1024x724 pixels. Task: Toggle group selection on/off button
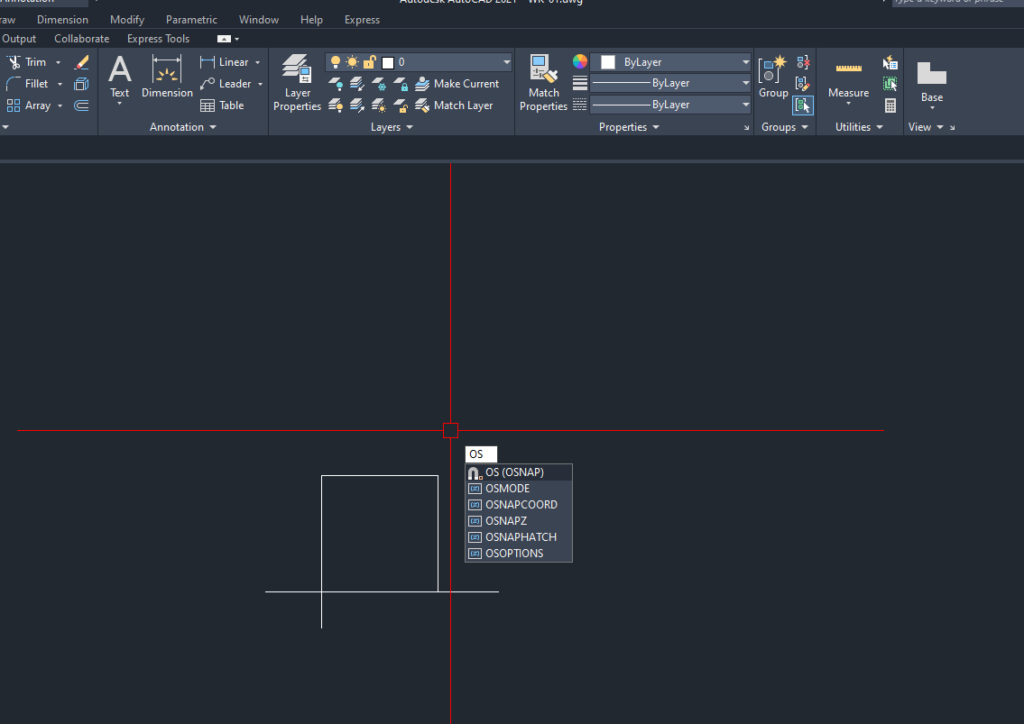click(803, 105)
